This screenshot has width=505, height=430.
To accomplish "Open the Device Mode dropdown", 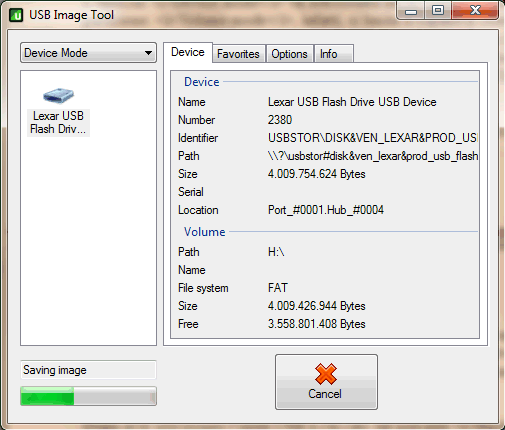I will point(88,53).
